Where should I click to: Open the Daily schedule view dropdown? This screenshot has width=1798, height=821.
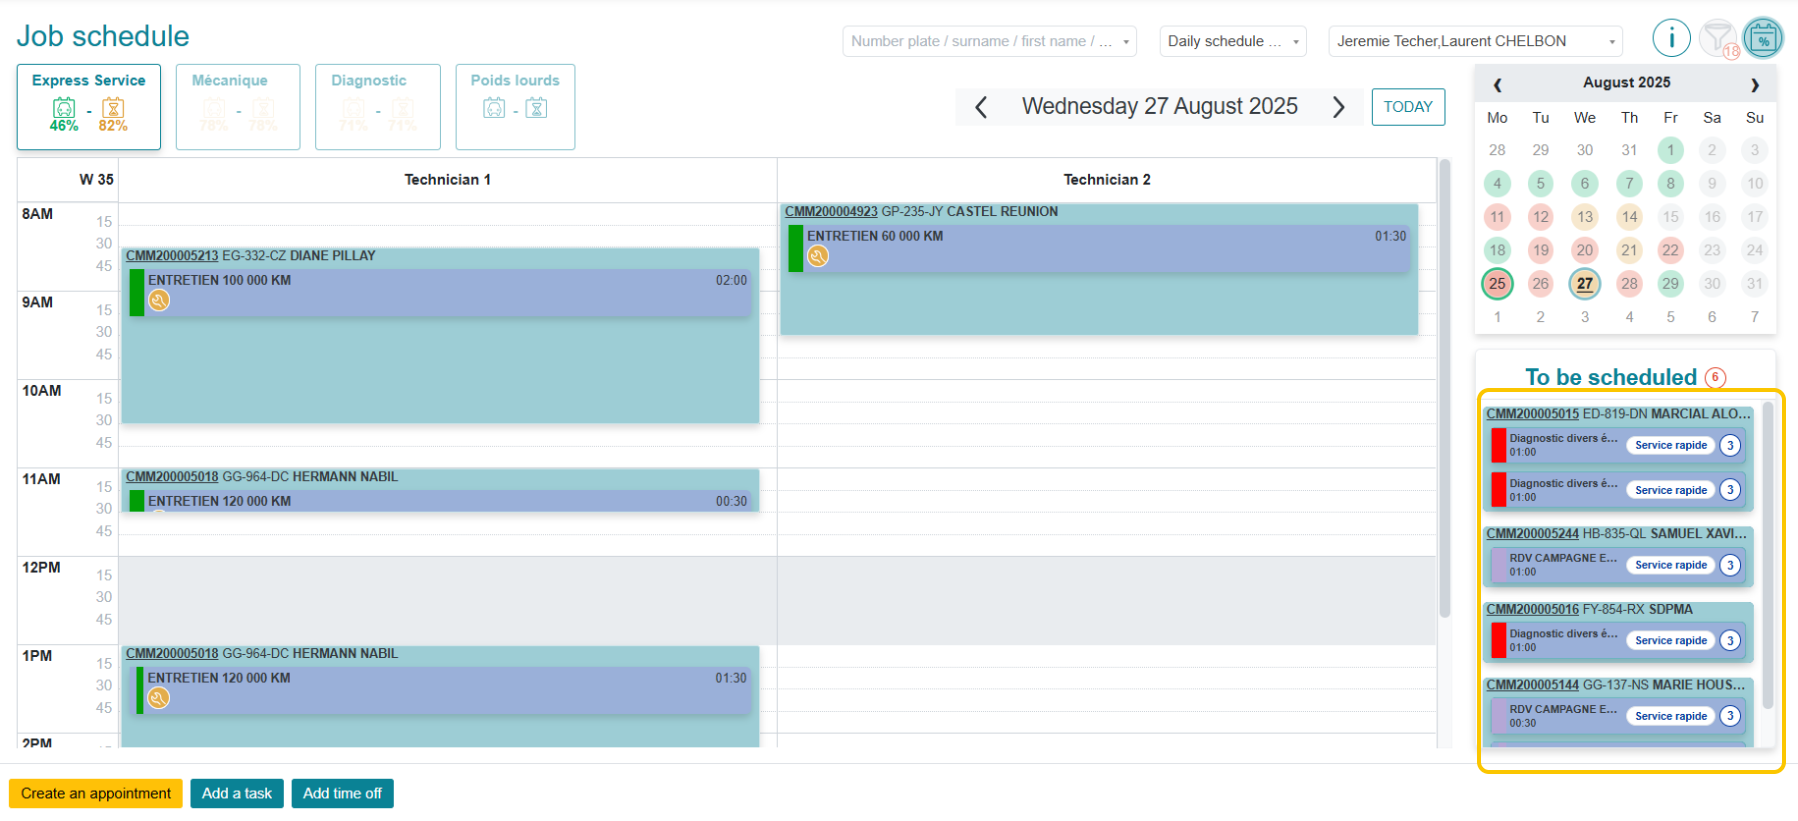[1232, 41]
